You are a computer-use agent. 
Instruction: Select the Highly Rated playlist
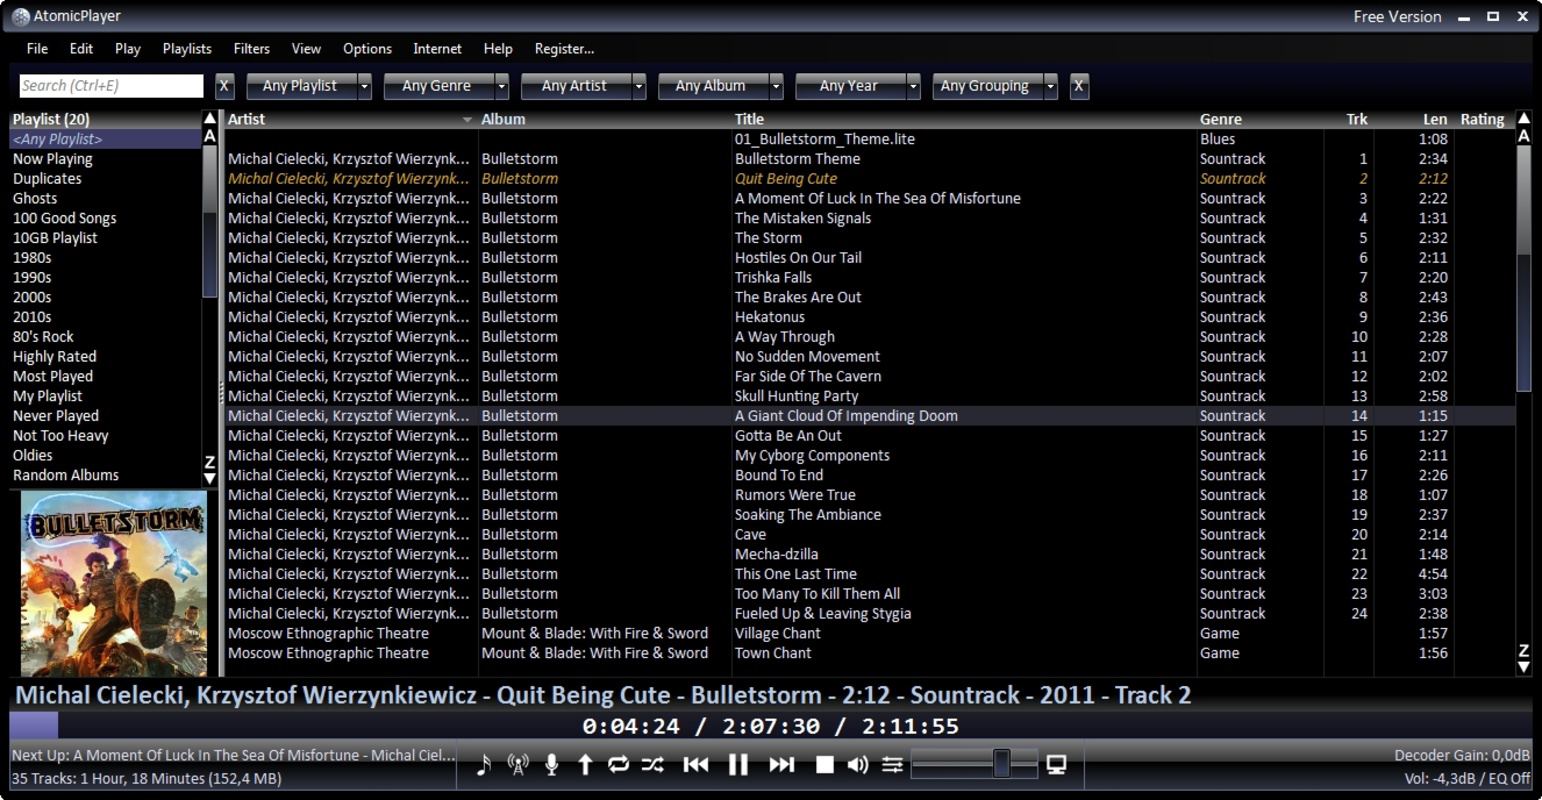[105, 357]
